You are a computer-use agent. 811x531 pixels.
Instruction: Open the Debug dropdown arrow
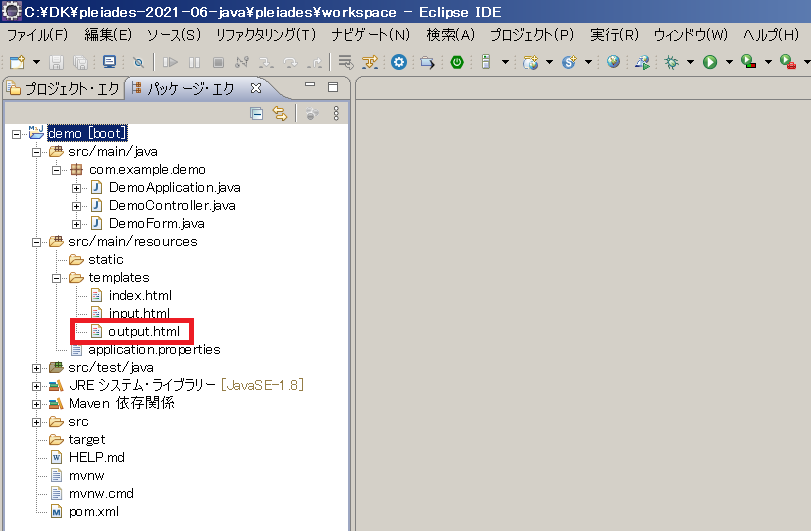click(x=690, y=63)
